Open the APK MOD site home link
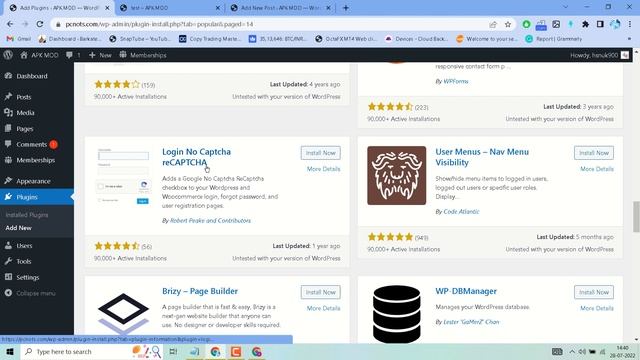Image resolution: width=640 pixels, height=360 pixels. (39, 55)
